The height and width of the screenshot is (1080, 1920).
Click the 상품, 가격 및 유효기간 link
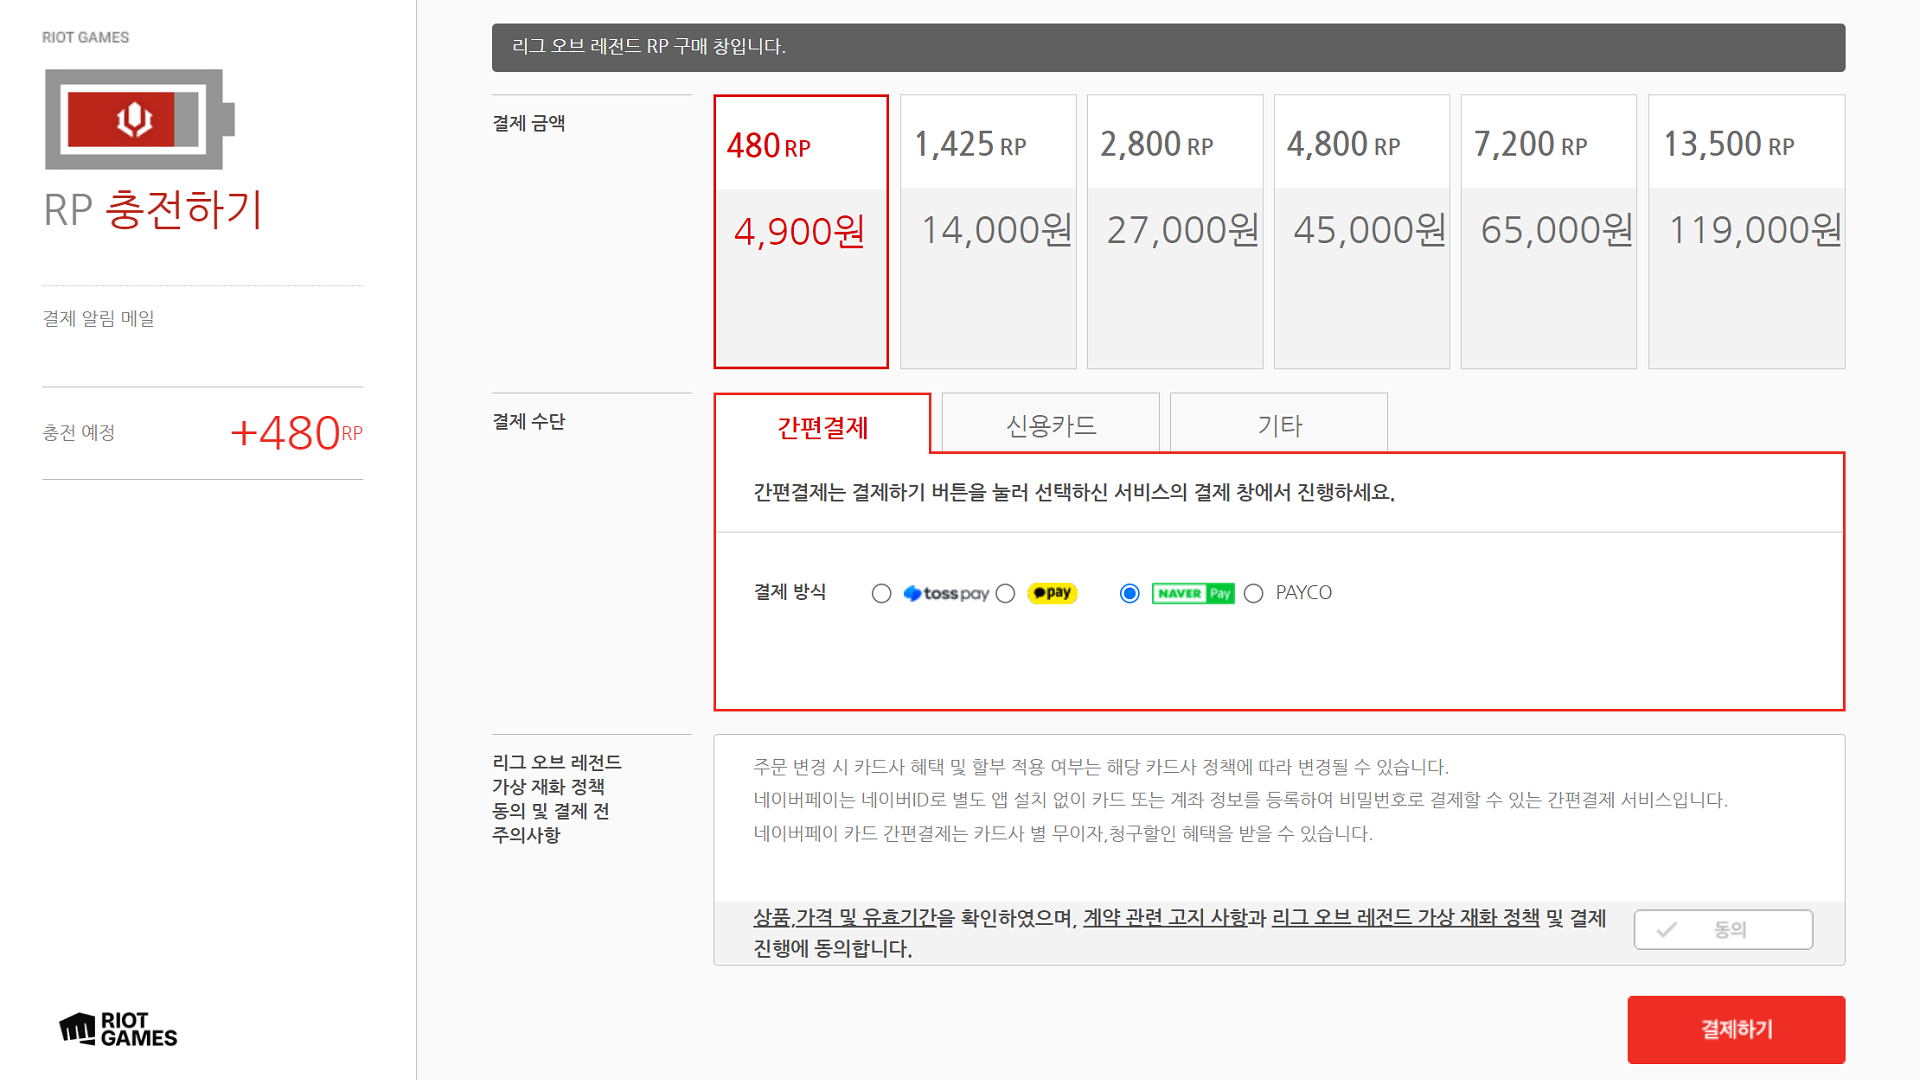tap(844, 918)
